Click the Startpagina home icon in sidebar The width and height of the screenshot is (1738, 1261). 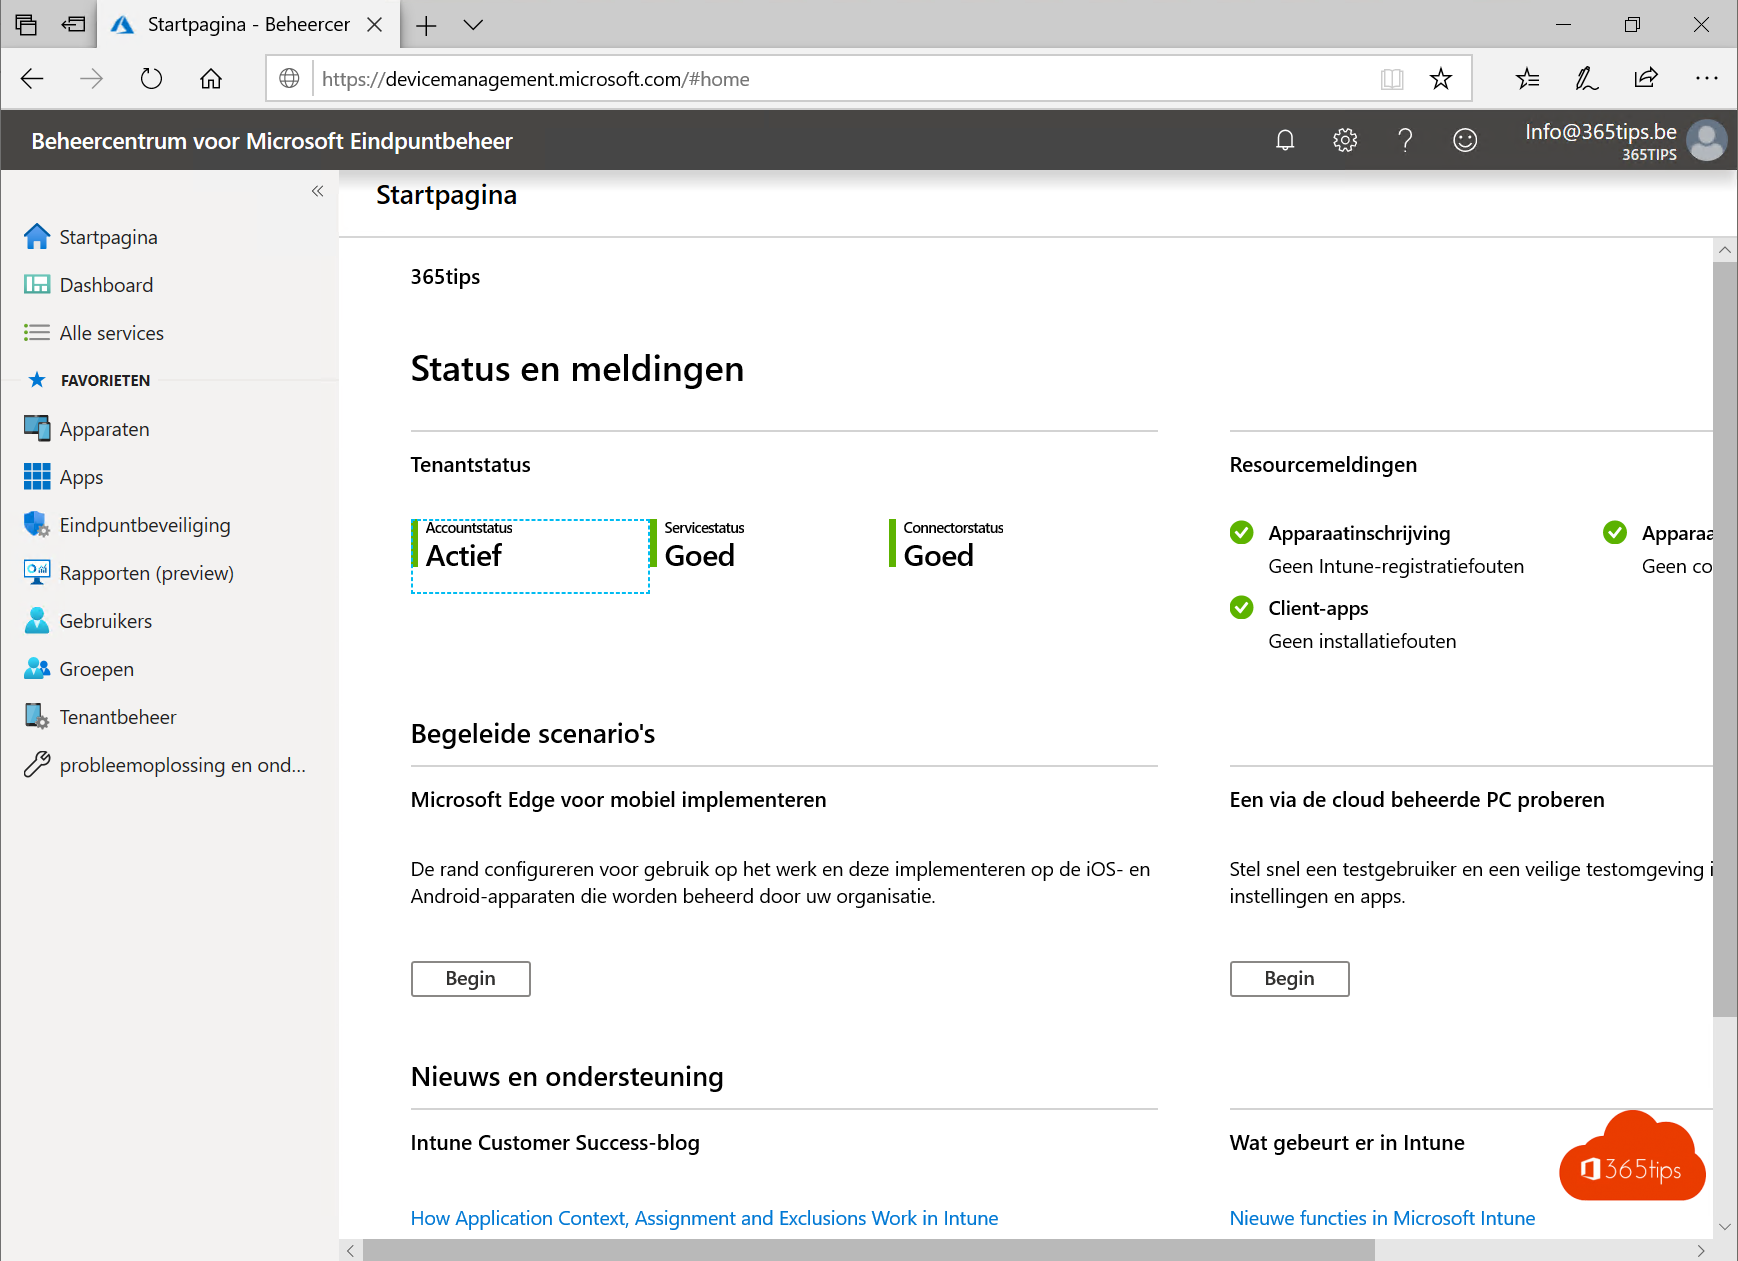(37, 237)
